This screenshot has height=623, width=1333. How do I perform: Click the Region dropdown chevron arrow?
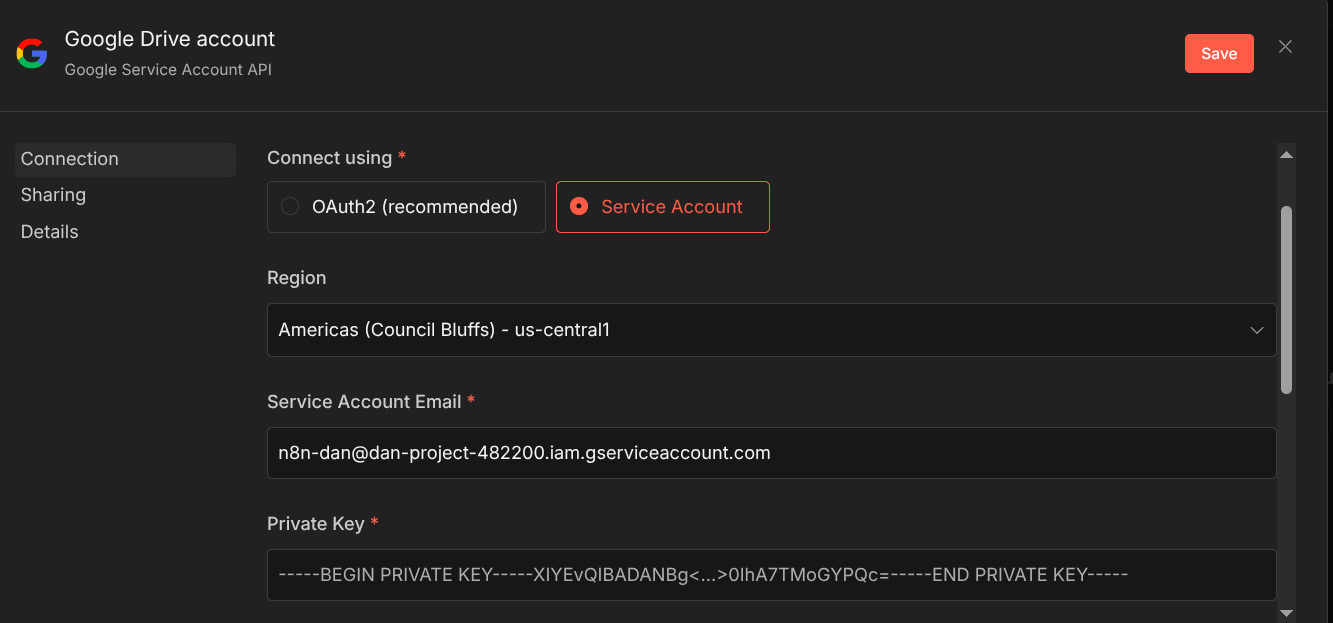[x=1257, y=330]
